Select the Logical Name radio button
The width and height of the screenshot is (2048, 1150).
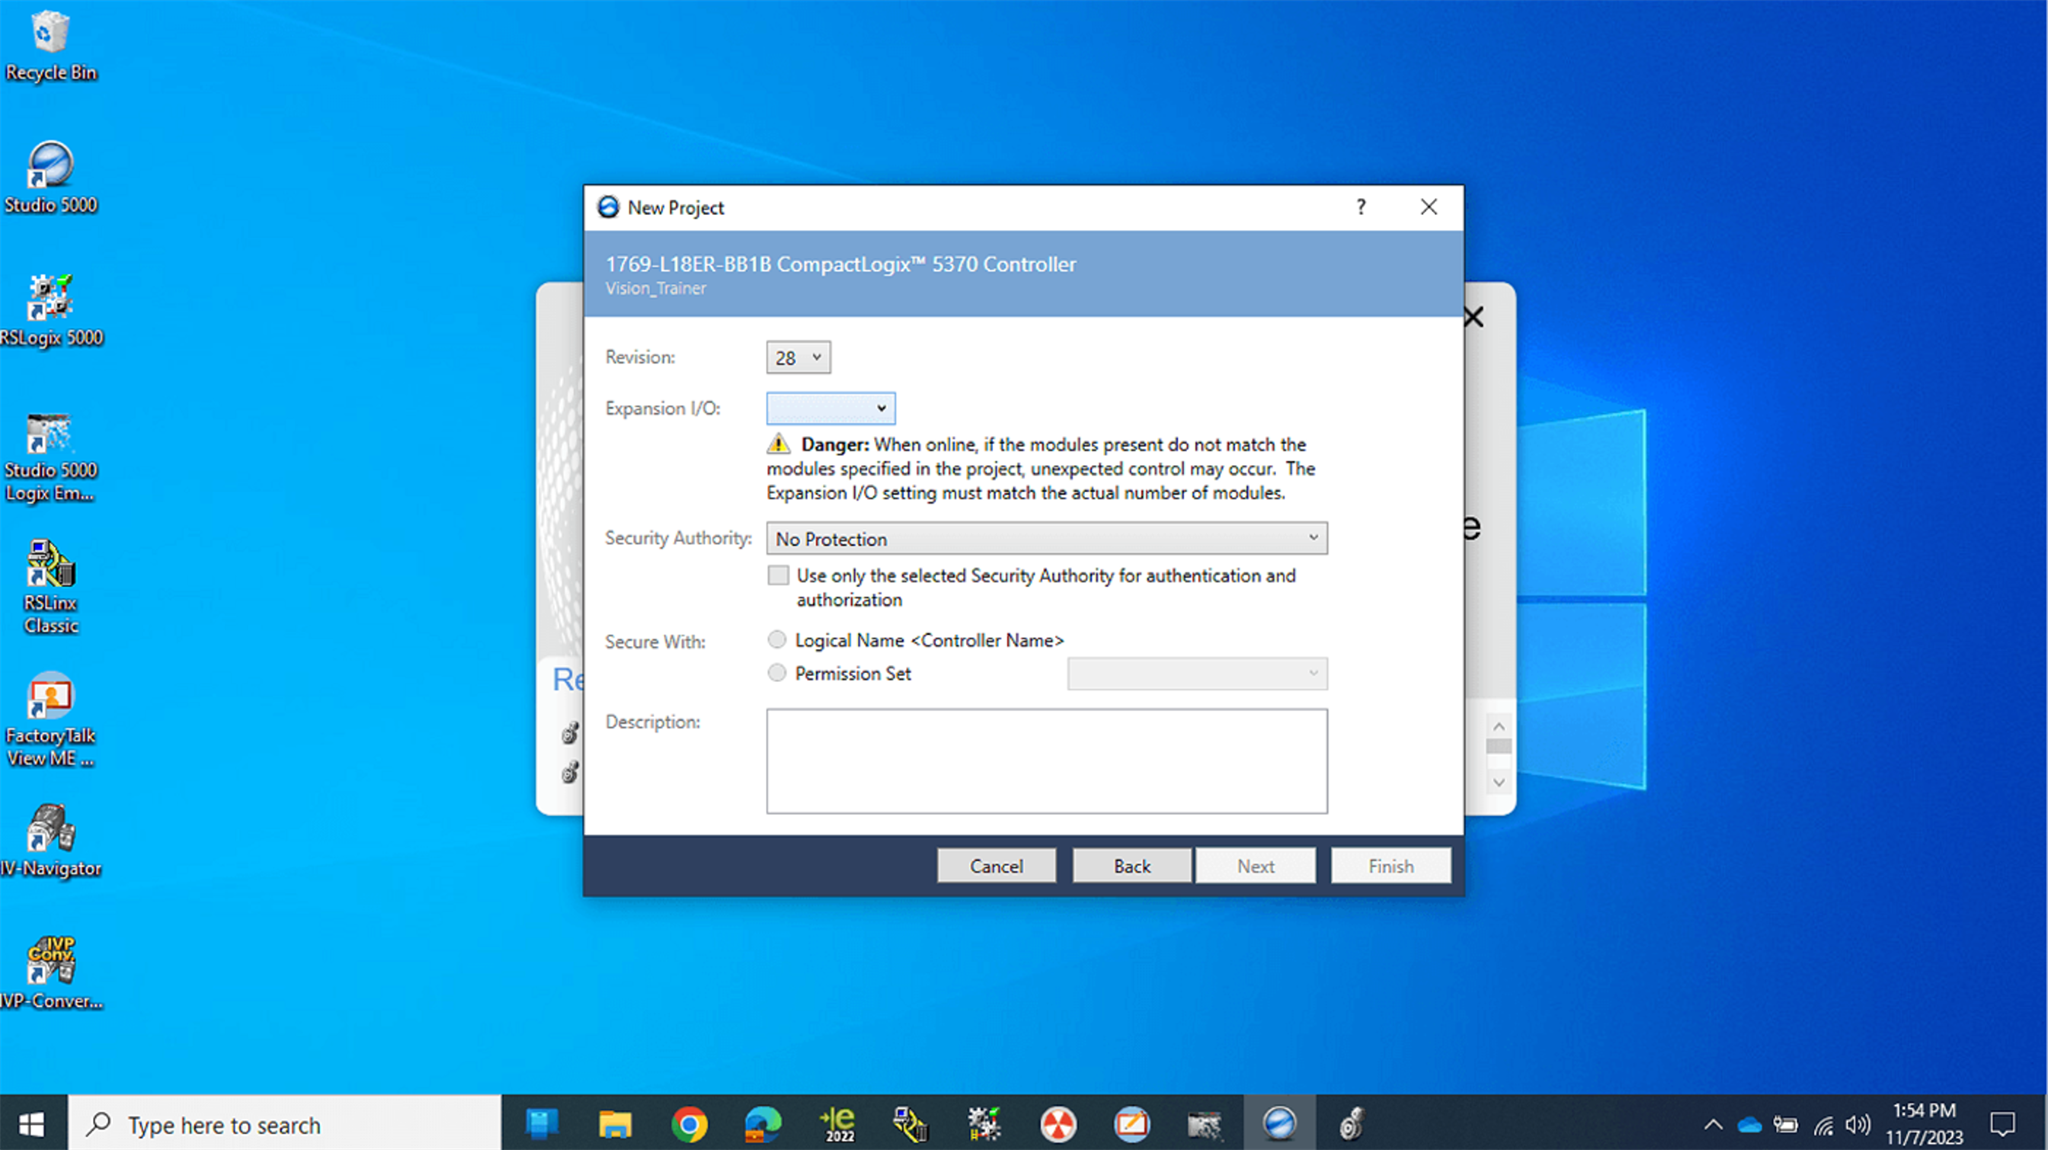[777, 639]
